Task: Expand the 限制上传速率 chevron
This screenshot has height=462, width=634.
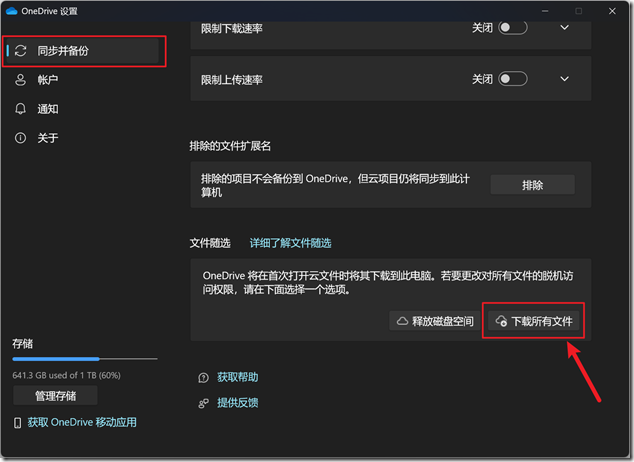Action: coord(564,79)
